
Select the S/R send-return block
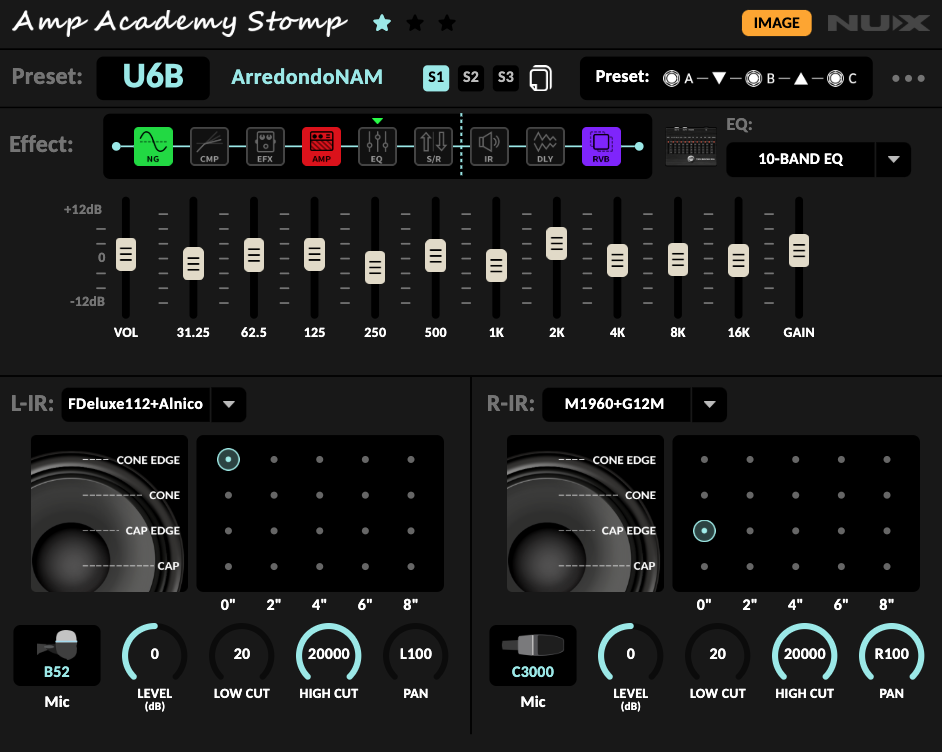pos(433,146)
